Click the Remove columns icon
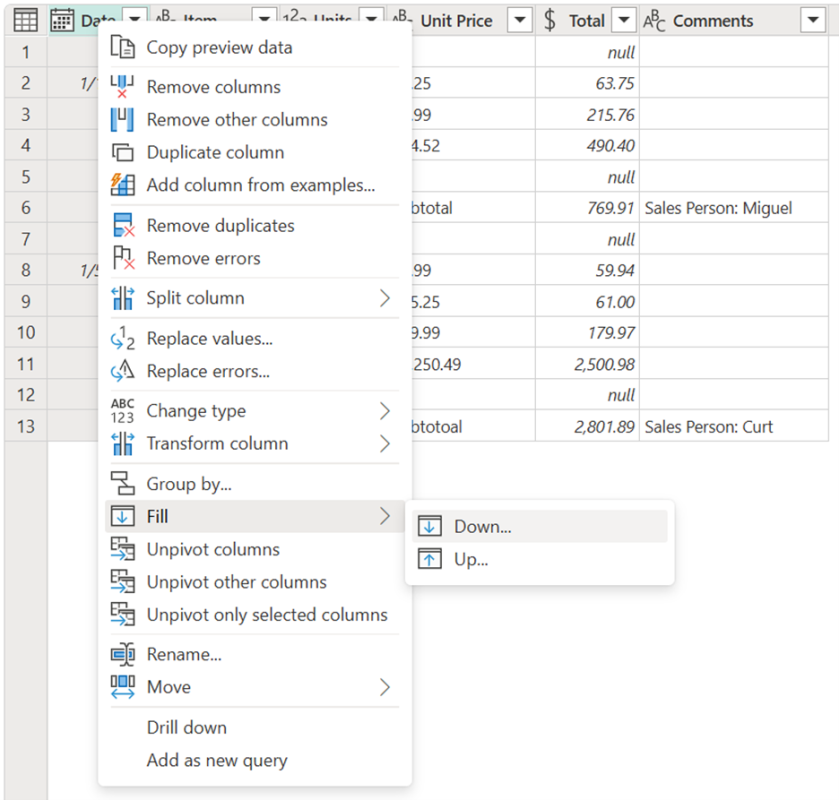This screenshot has width=839, height=800. pos(122,87)
